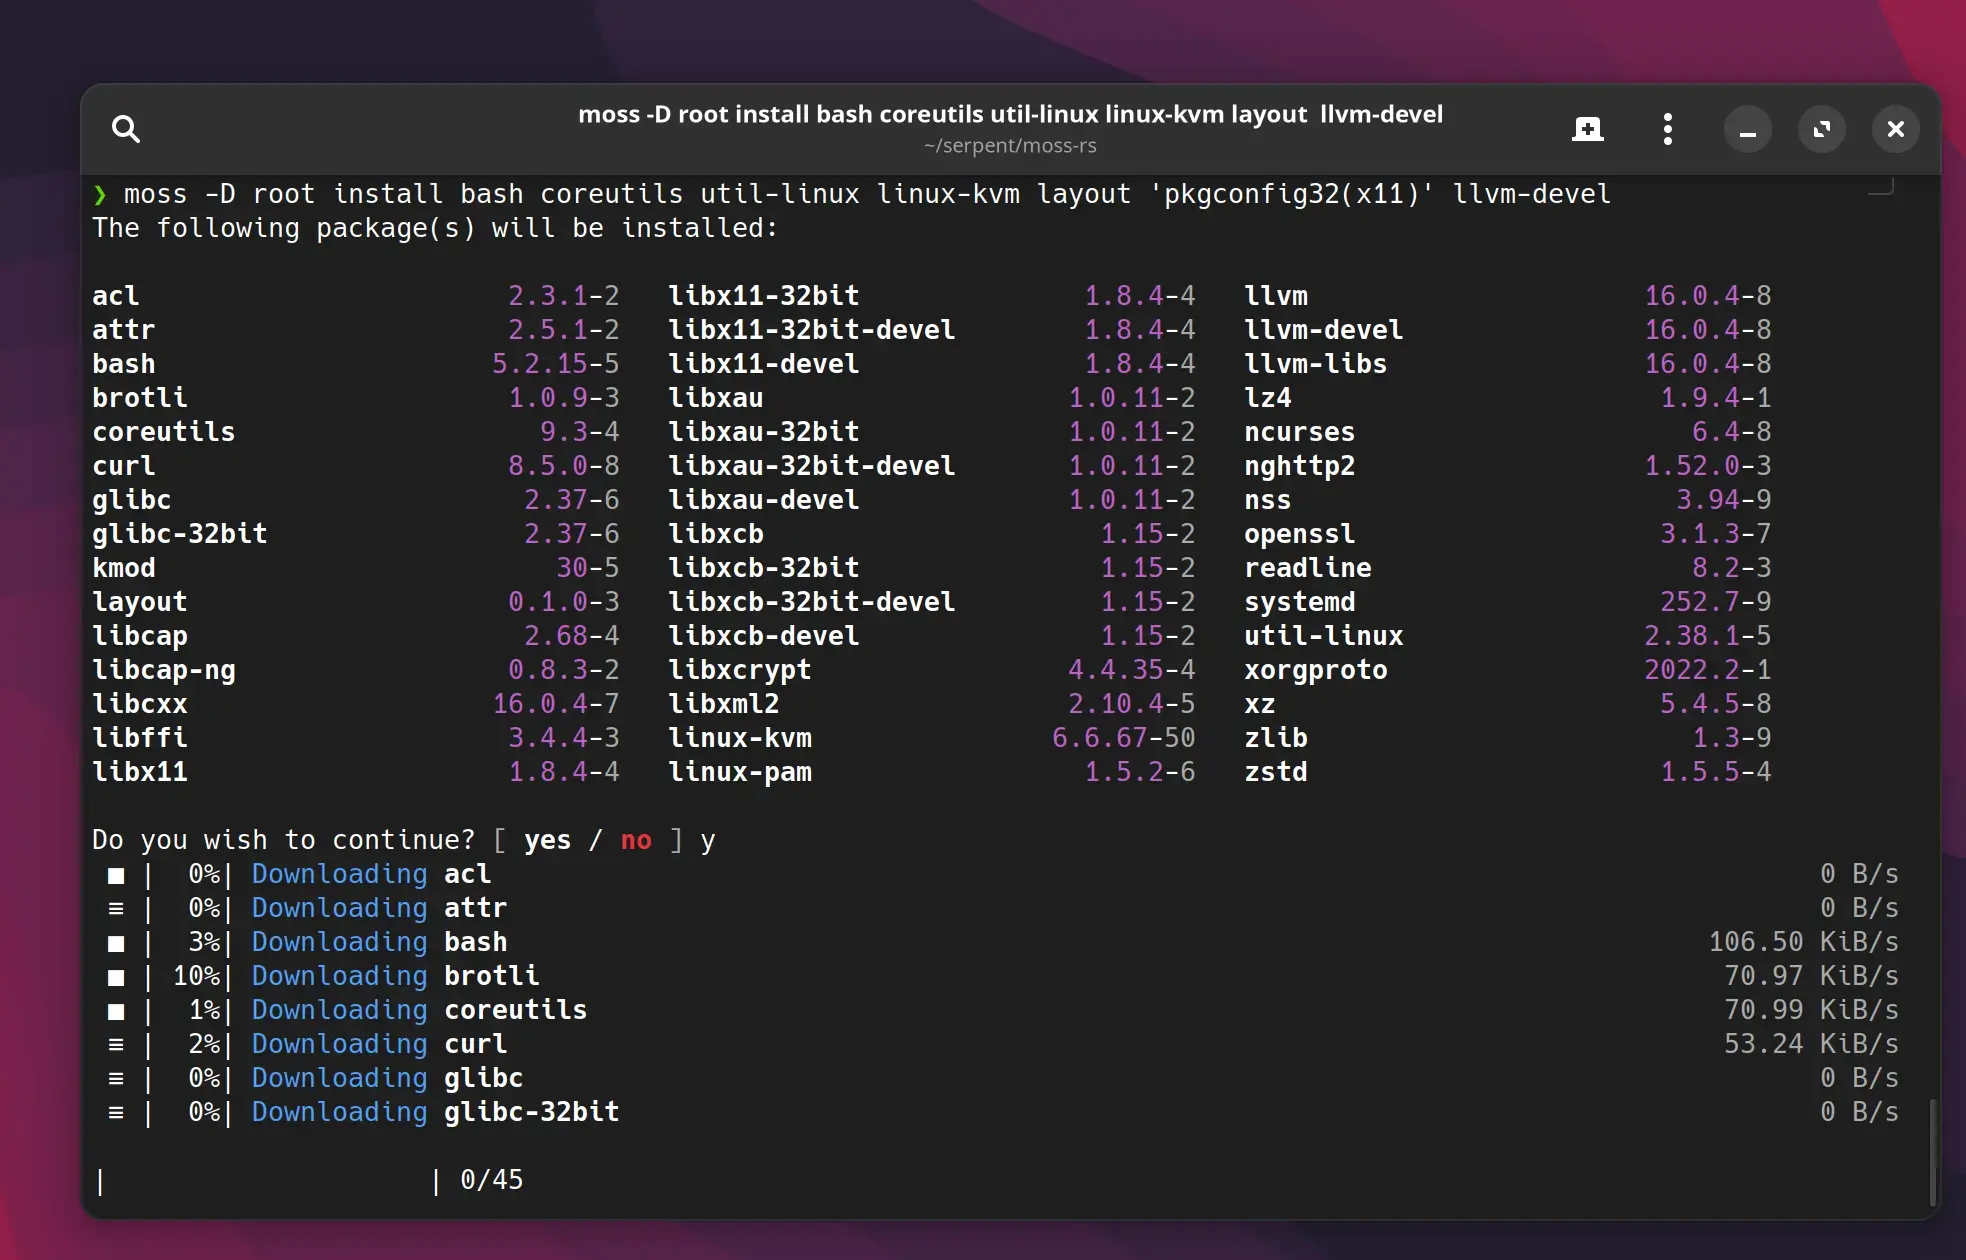The image size is (1966, 1260).
Task: Minimize the terminal window
Action: click(1747, 129)
